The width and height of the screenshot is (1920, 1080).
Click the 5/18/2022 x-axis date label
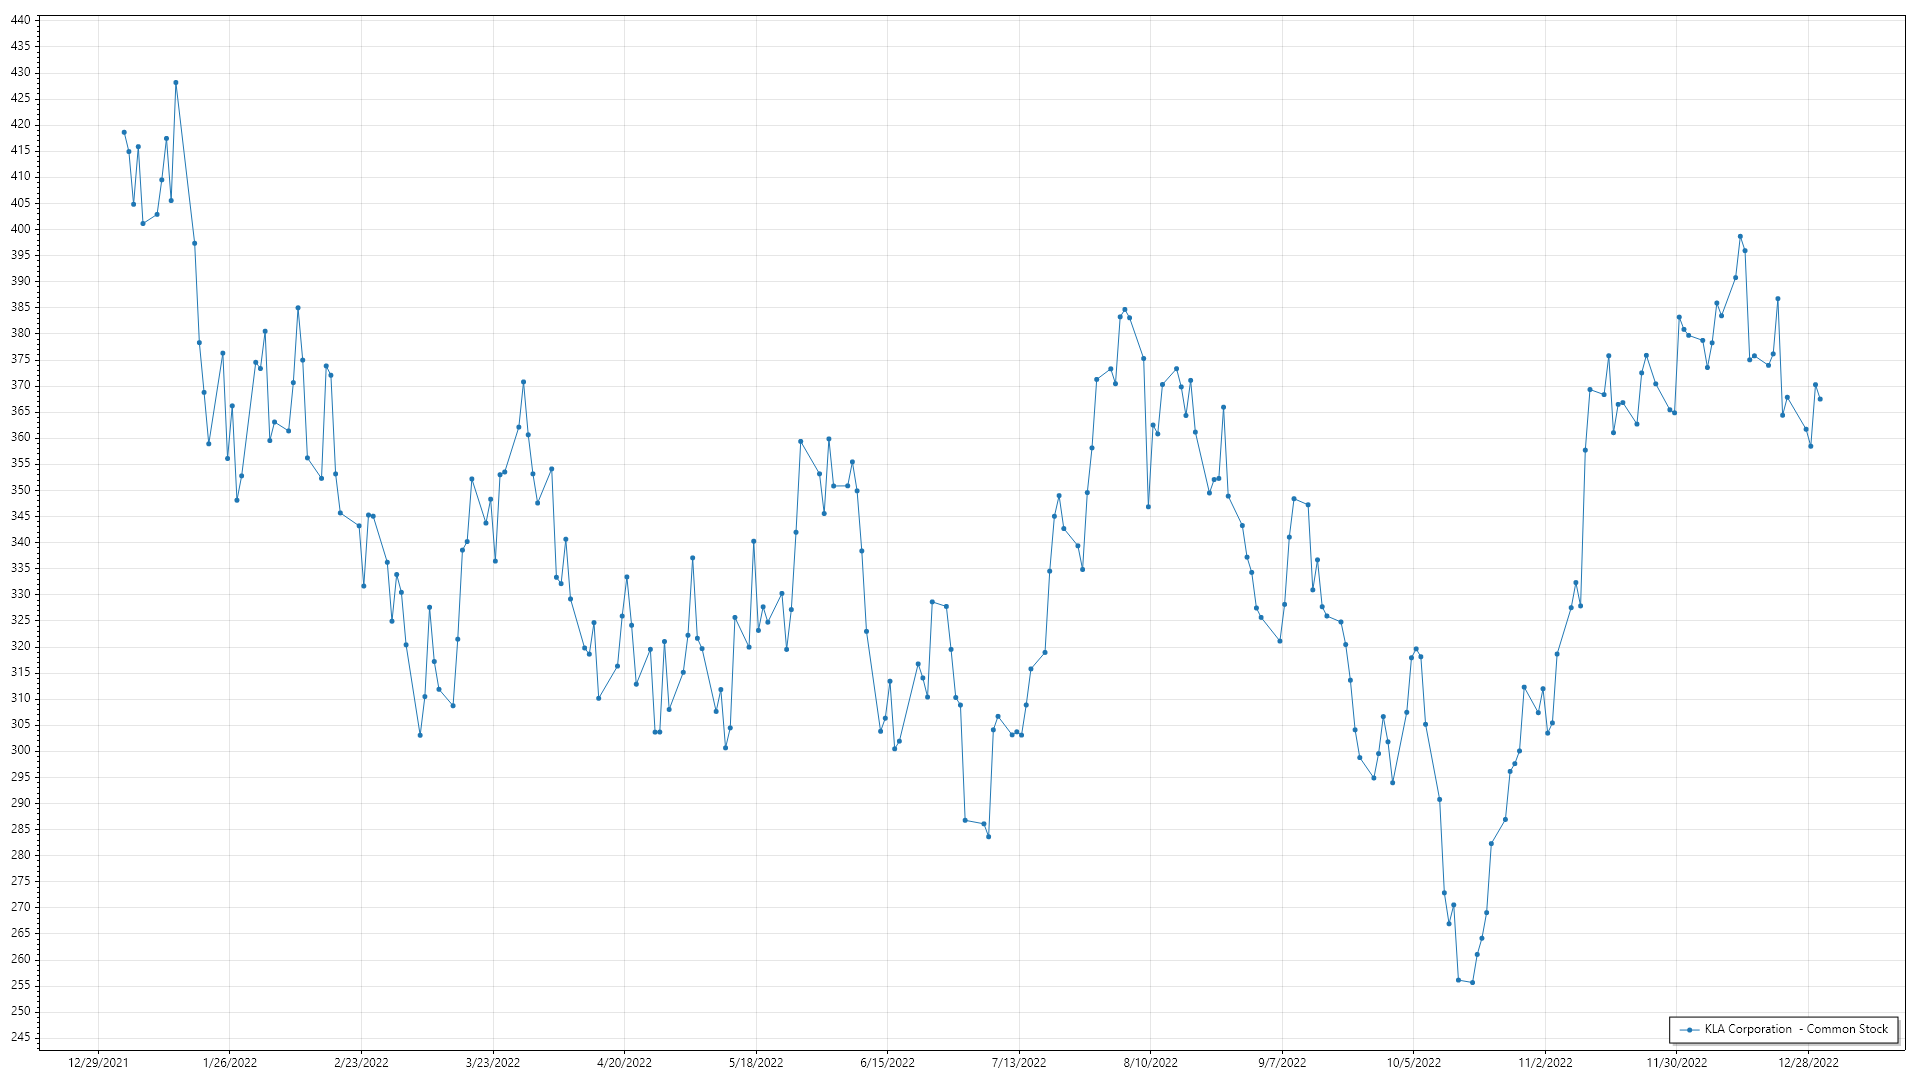point(756,1062)
